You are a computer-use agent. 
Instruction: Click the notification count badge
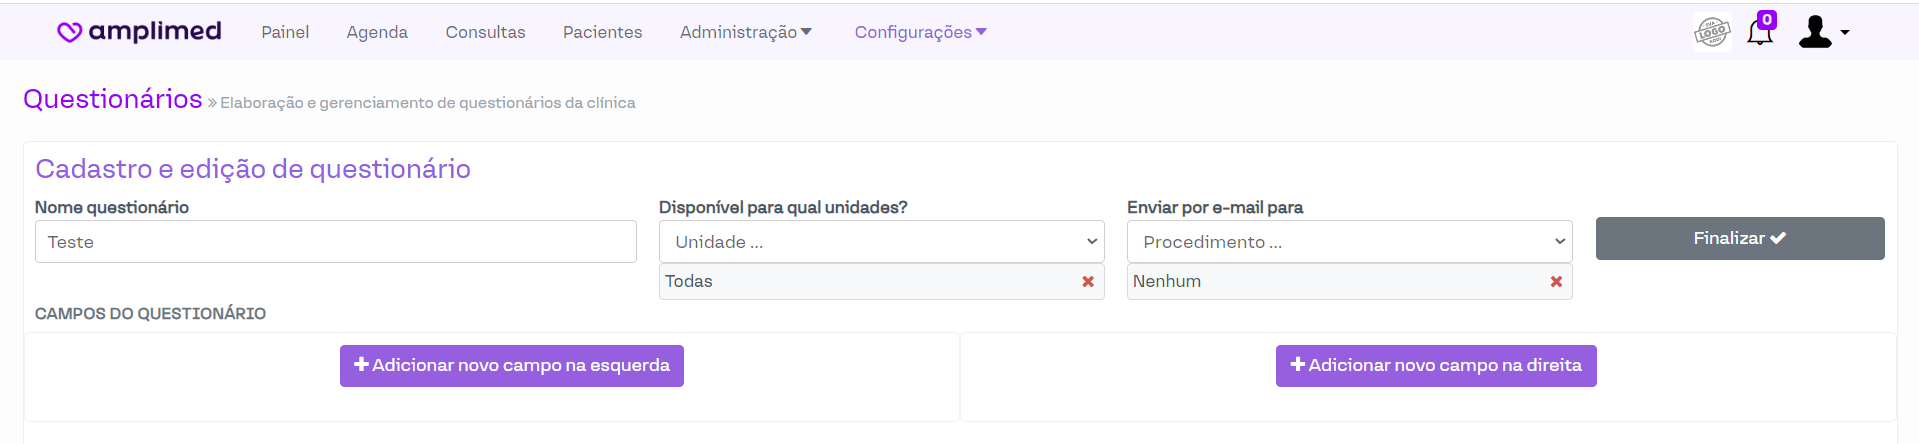[x=1767, y=19]
